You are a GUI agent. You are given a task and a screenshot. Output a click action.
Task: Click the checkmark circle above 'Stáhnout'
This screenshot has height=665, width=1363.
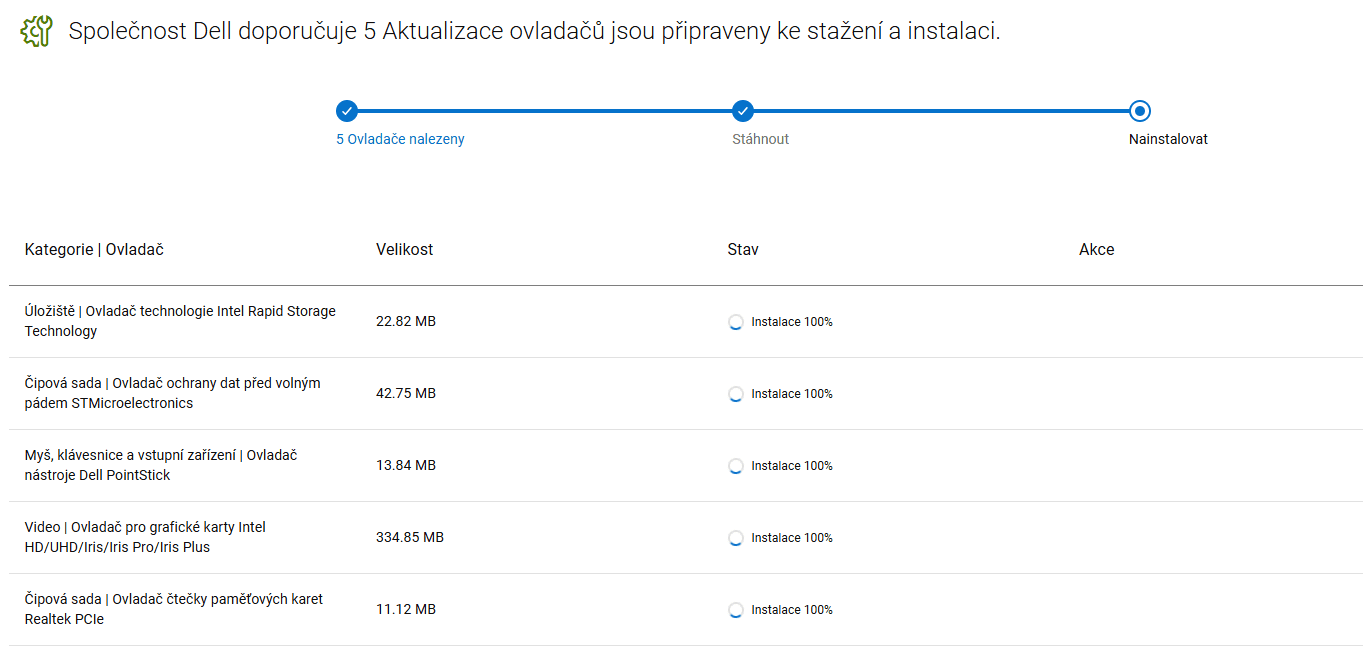(x=742, y=111)
